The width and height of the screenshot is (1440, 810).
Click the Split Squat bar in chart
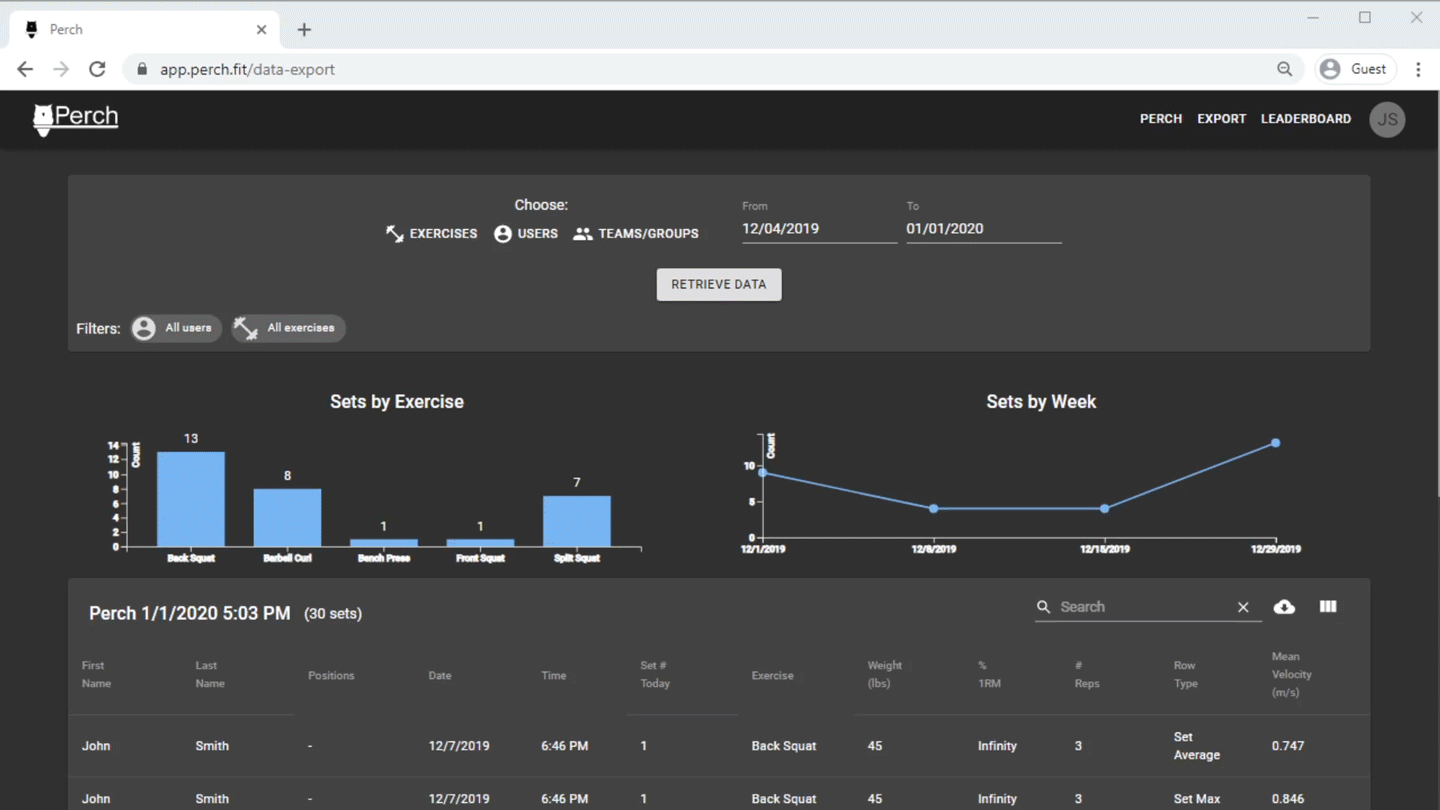click(577, 521)
